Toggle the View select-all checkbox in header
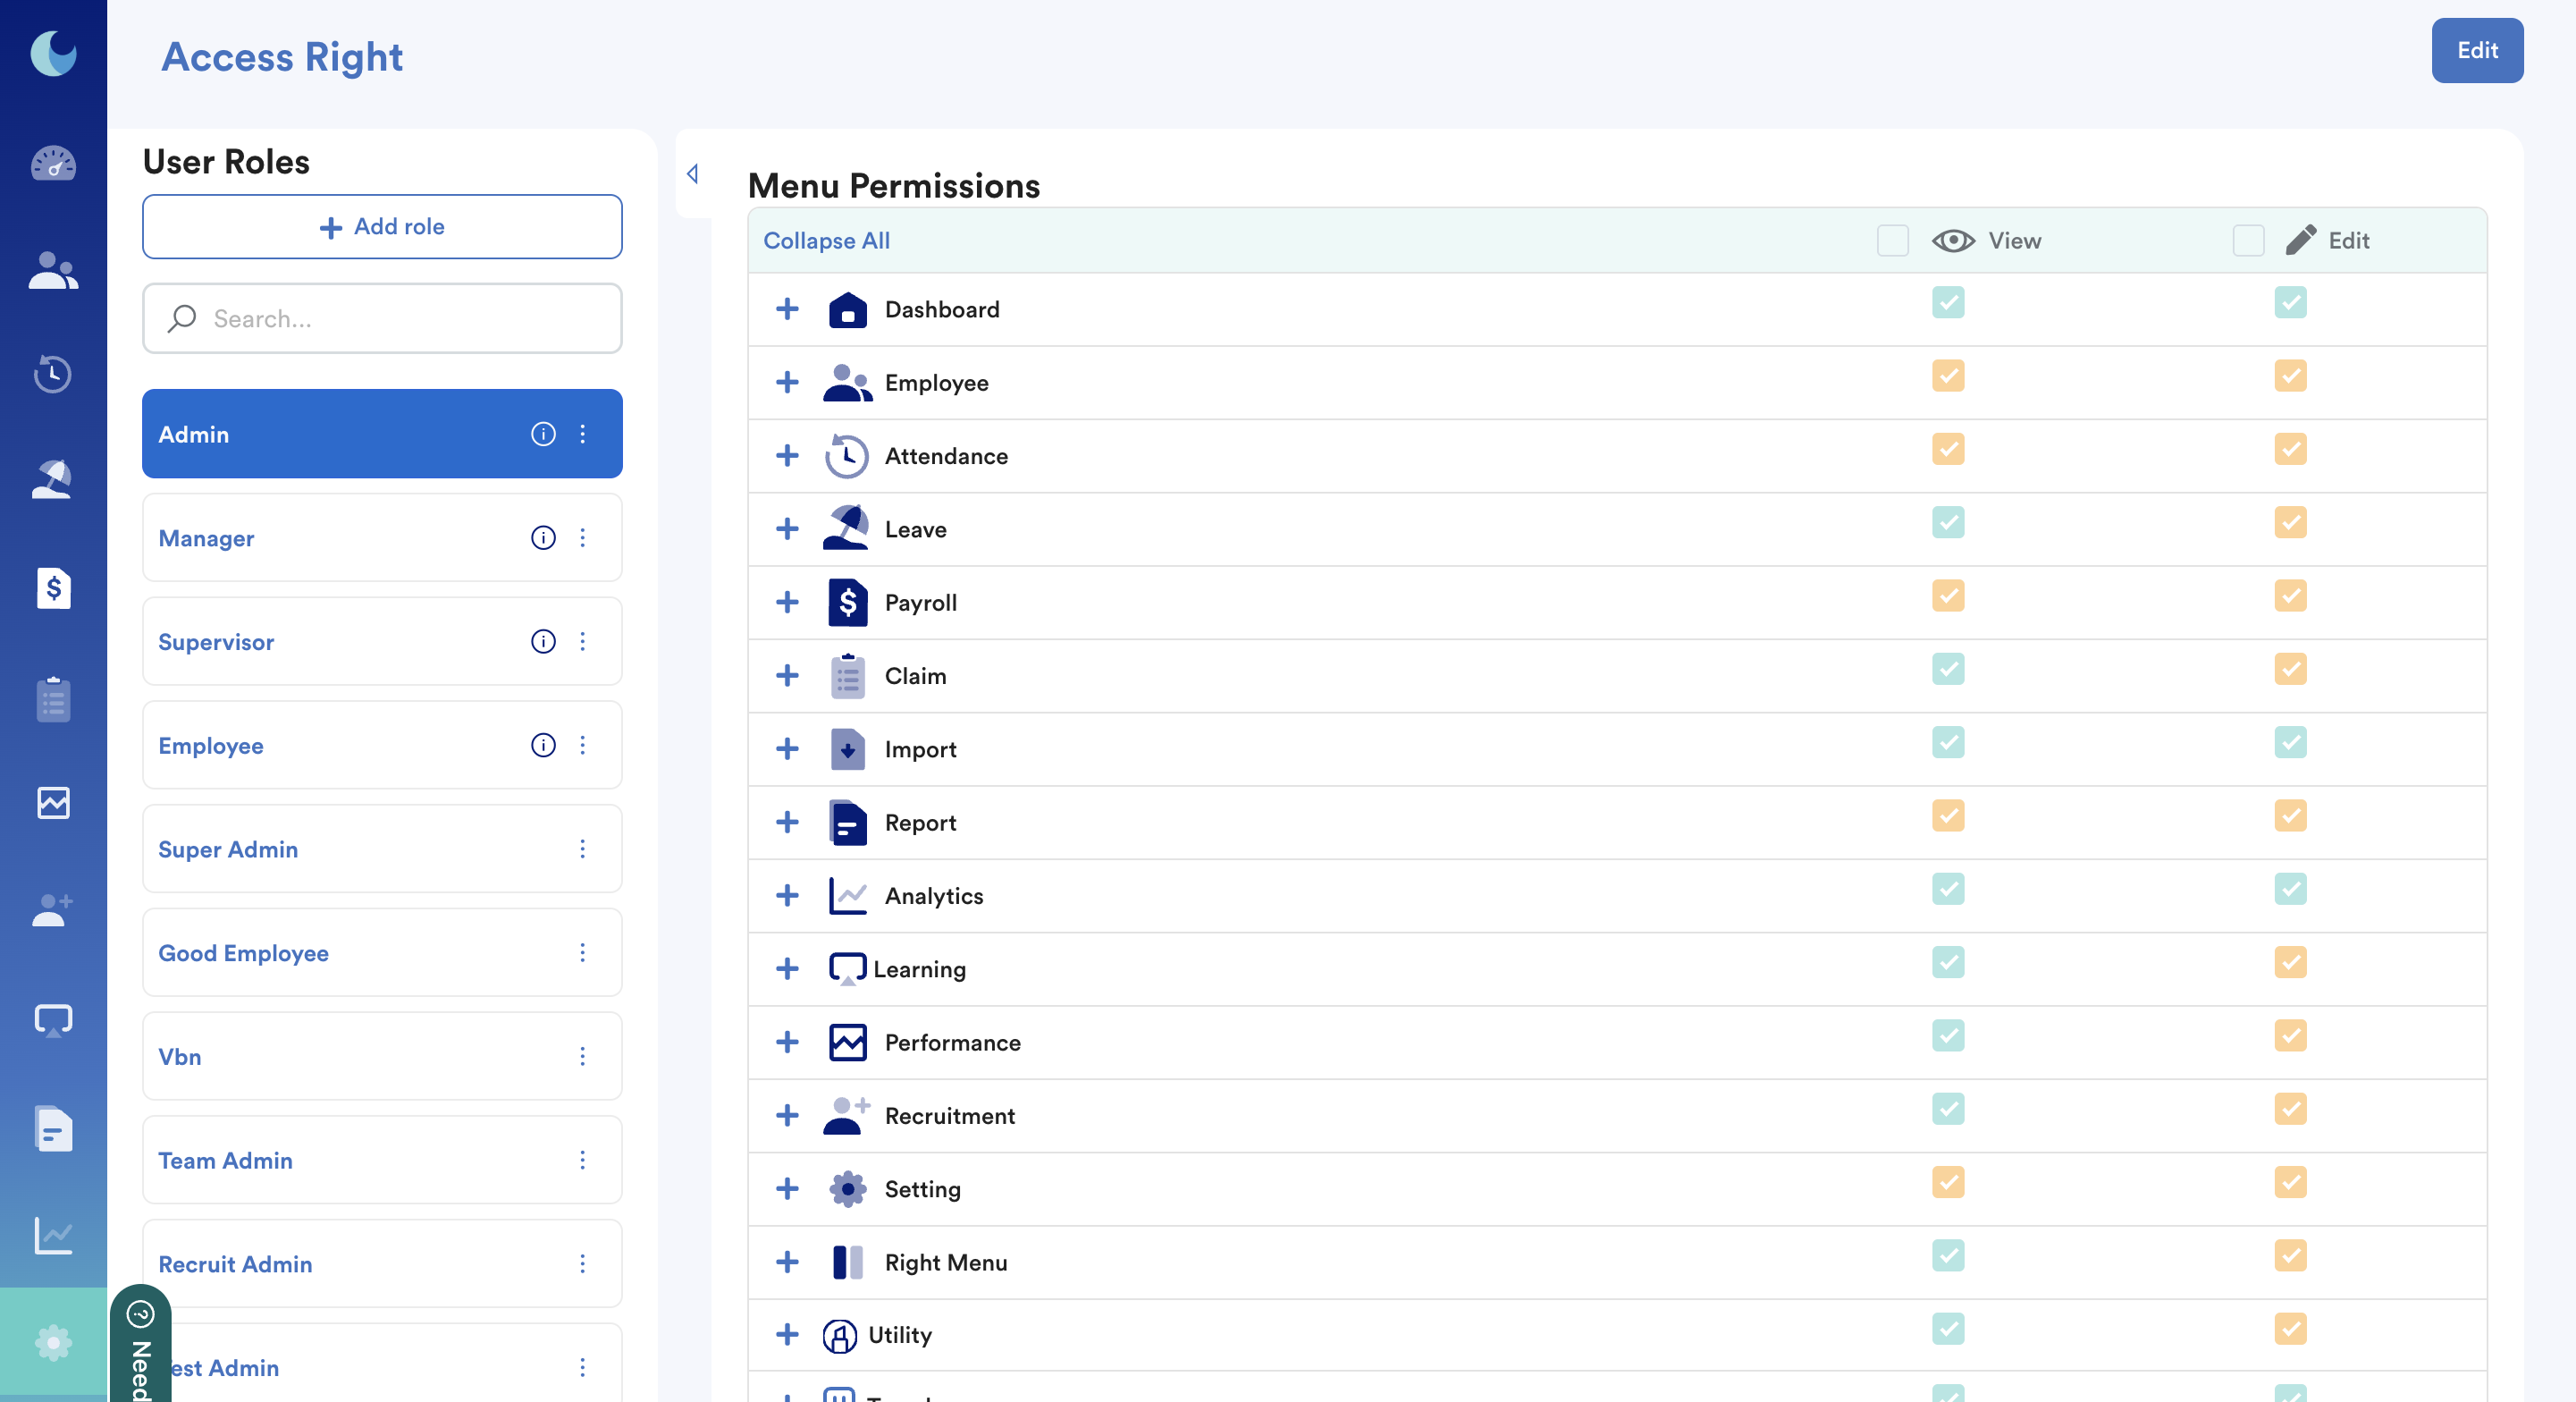The height and width of the screenshot is (1402, 2576). 1892,241
